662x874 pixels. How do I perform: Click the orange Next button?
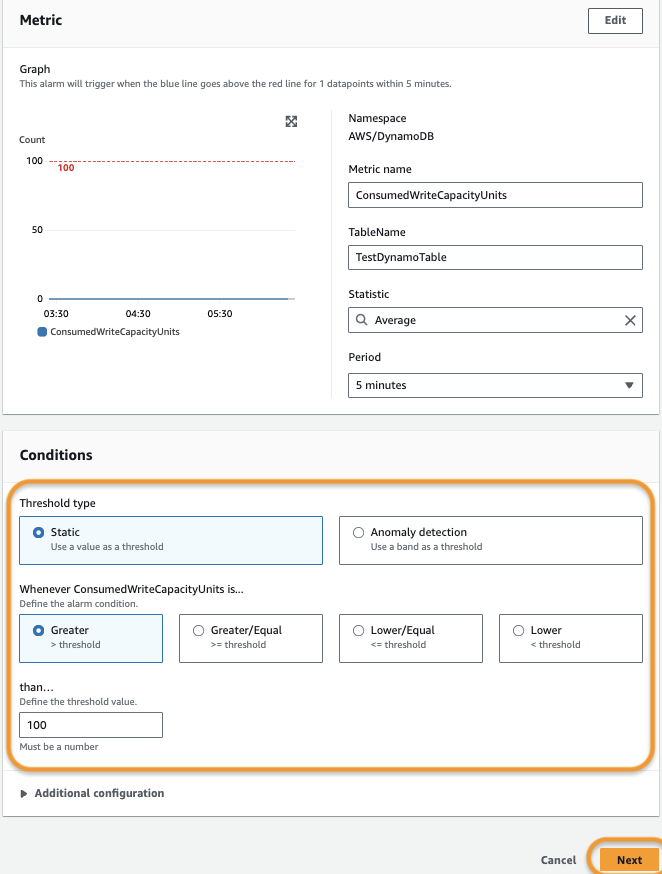point(629,860)
